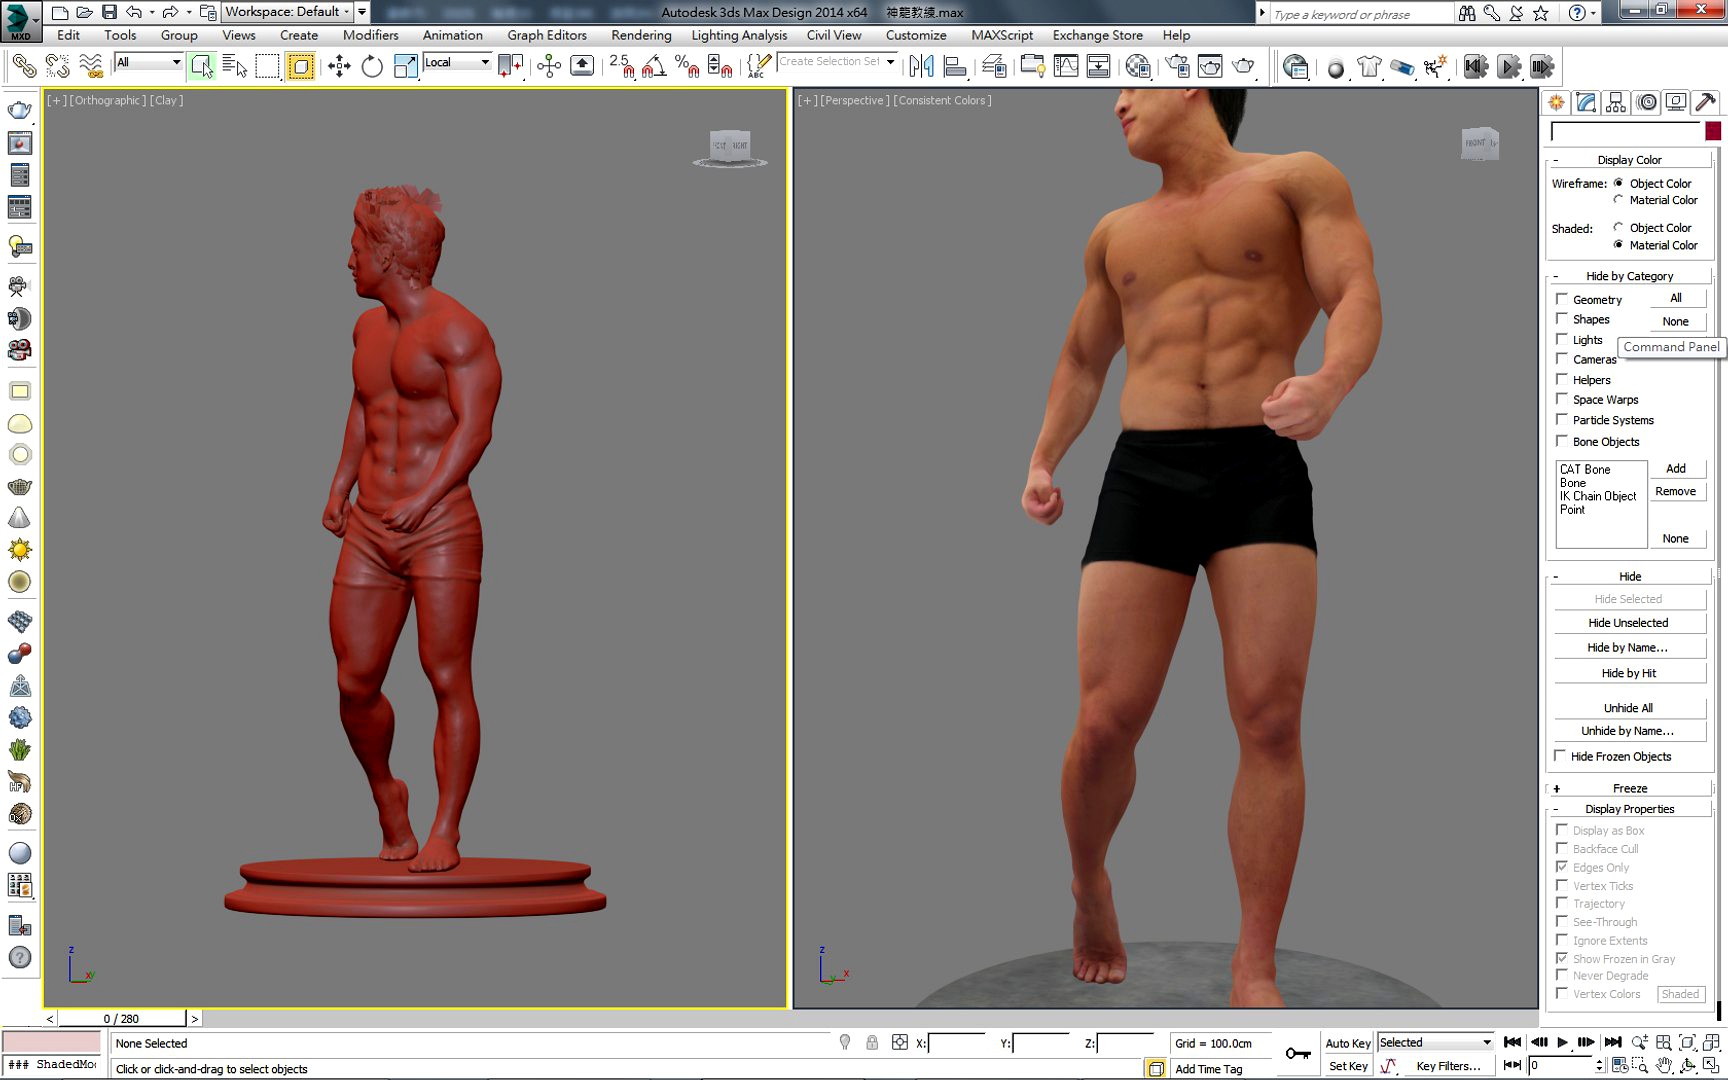Select Wireframe Object Color radio button
This screenshot has height=1080, width=1728.
[x=1618, y=183]
